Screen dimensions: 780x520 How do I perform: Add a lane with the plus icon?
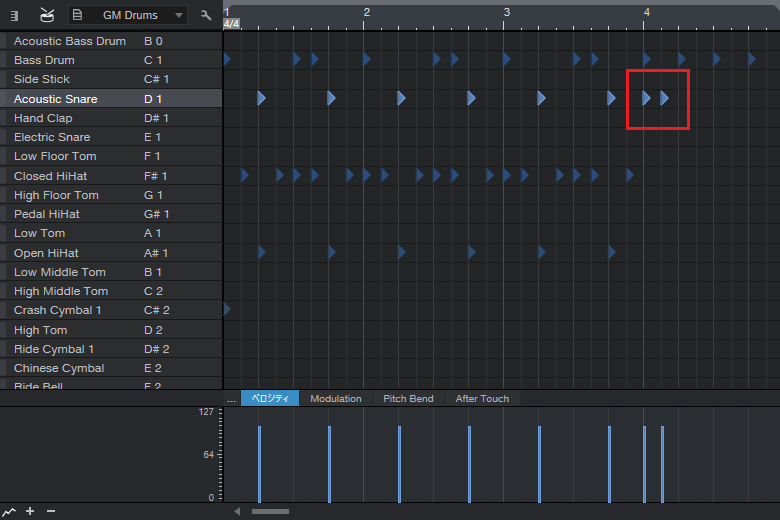pos(30,511)
